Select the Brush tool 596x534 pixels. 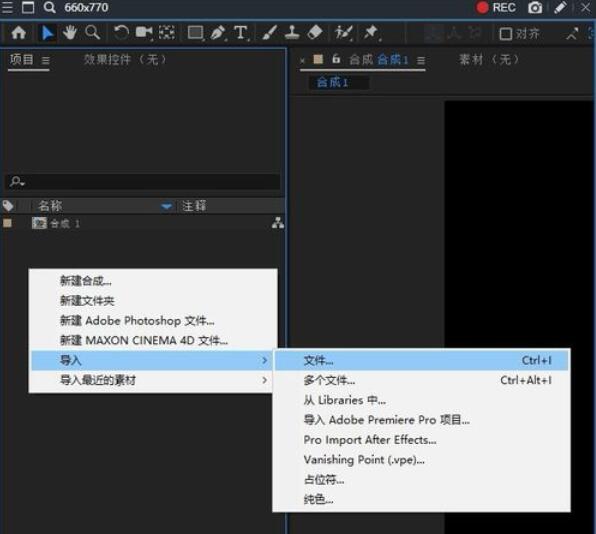coord(269,33)
